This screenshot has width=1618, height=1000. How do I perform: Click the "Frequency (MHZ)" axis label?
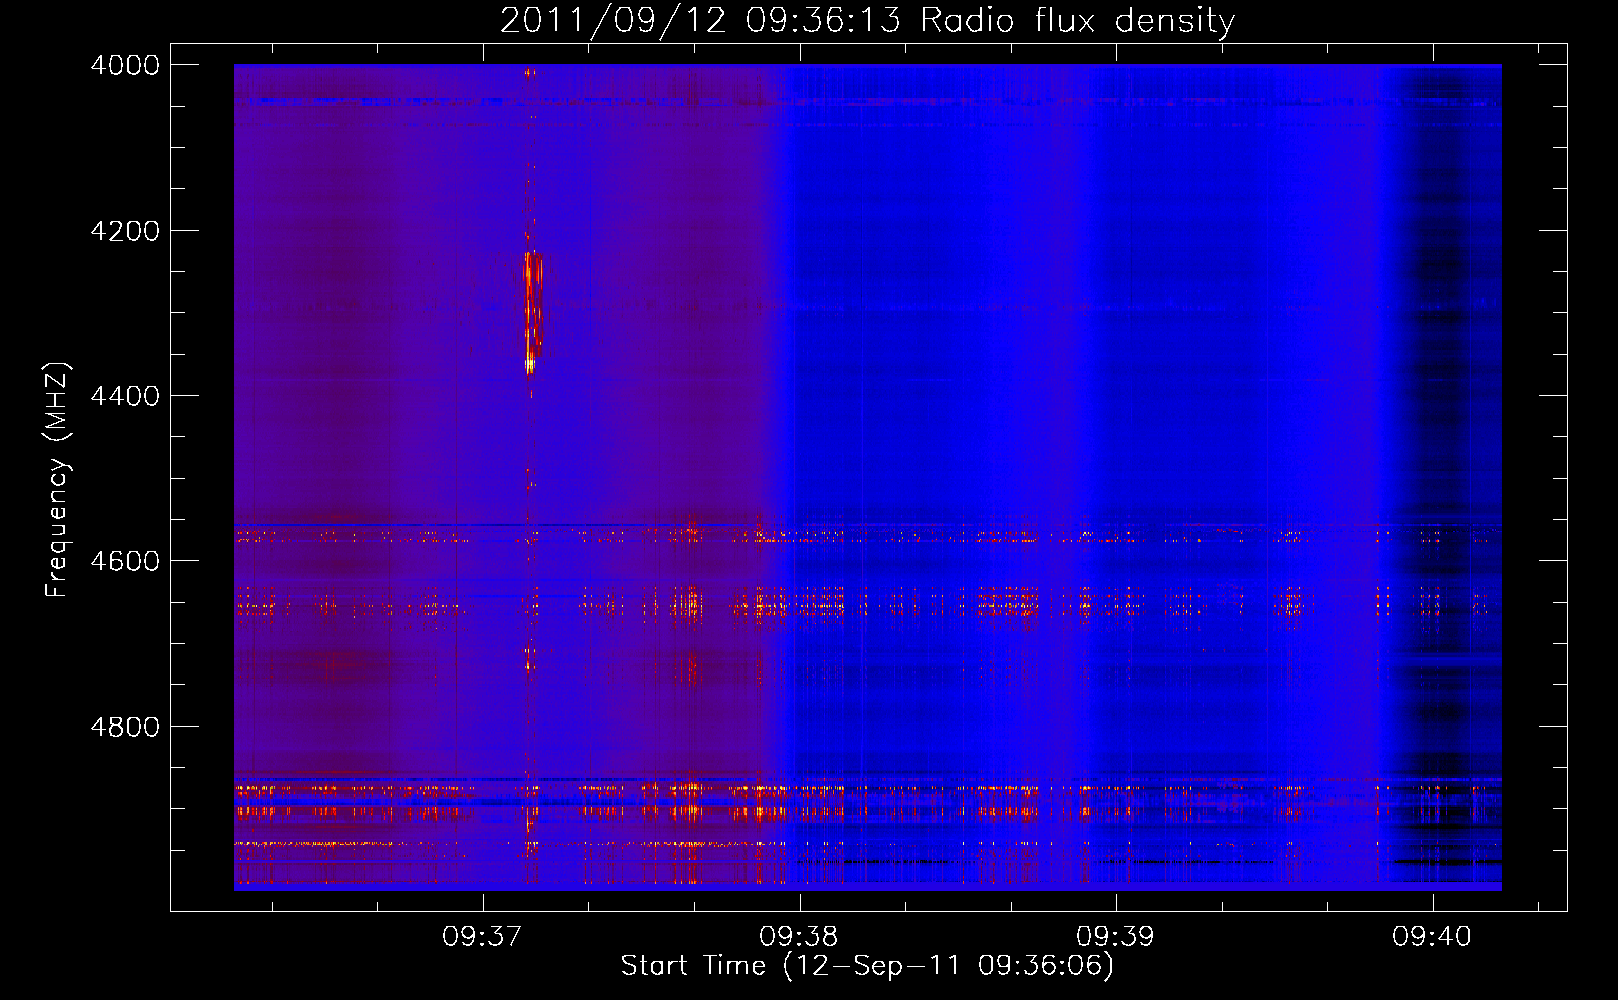(57, 480)
